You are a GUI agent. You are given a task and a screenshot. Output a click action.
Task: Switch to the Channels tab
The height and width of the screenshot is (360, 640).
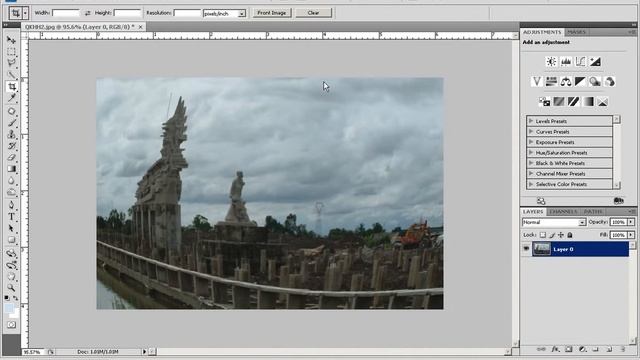coord(563,211)
